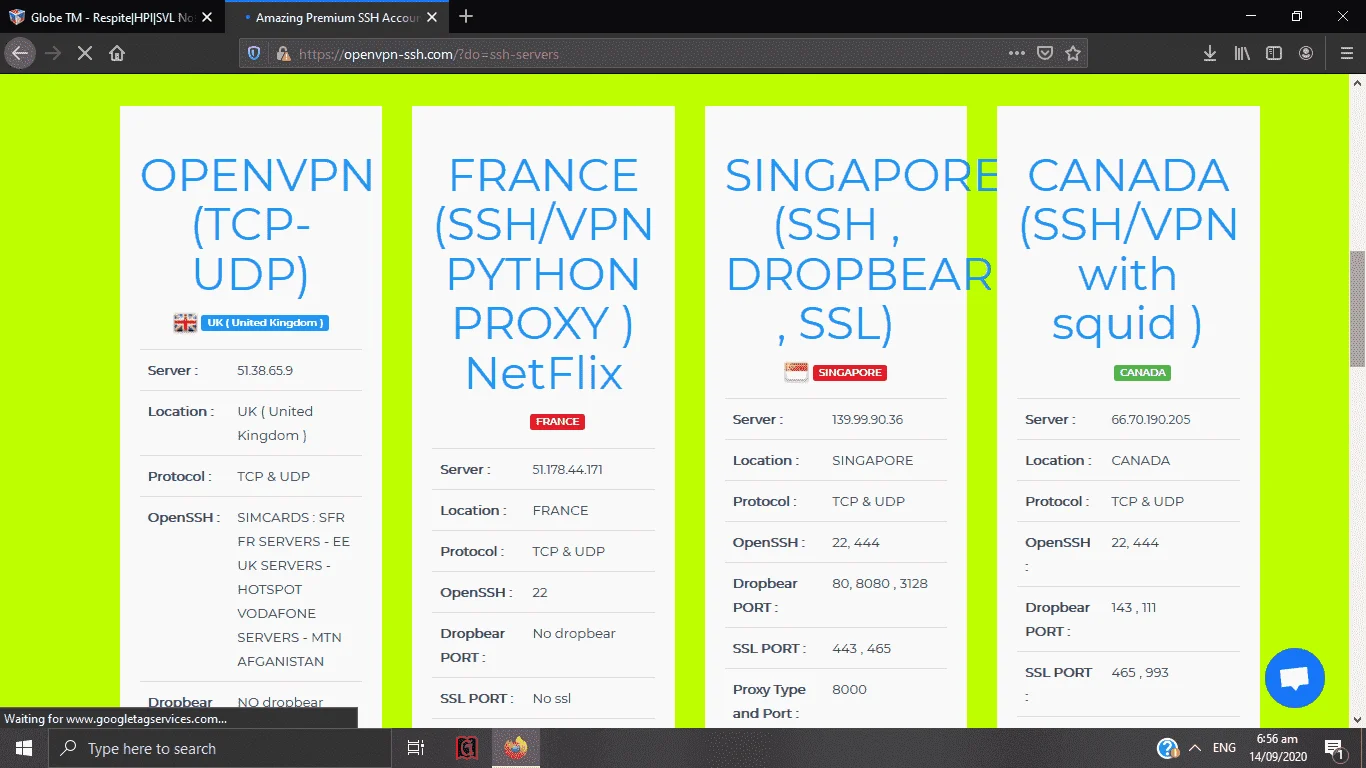Viewport: 1366px width, 768px height.
Task: Click Canada Dropbear port value 143 , 111
Action: pyautogui.click(x=1133, y=607)
